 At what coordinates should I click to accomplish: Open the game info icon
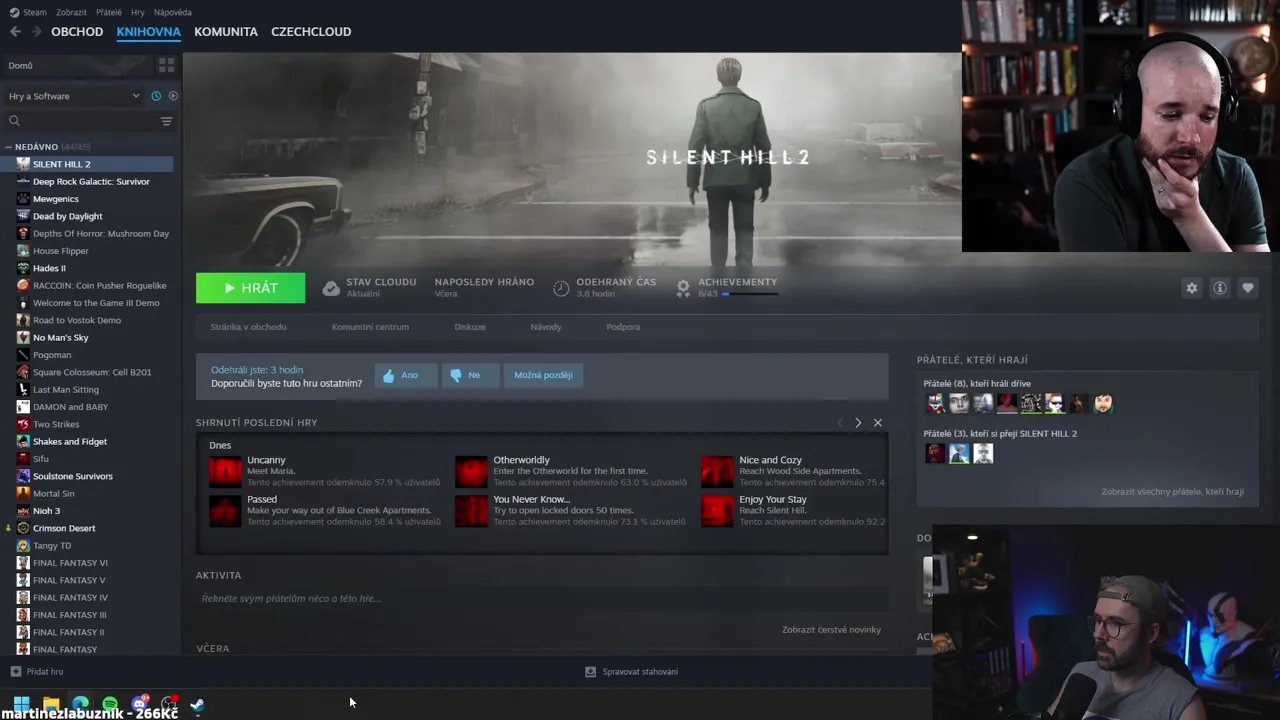pyautogui.click(x=1219, y=288)
